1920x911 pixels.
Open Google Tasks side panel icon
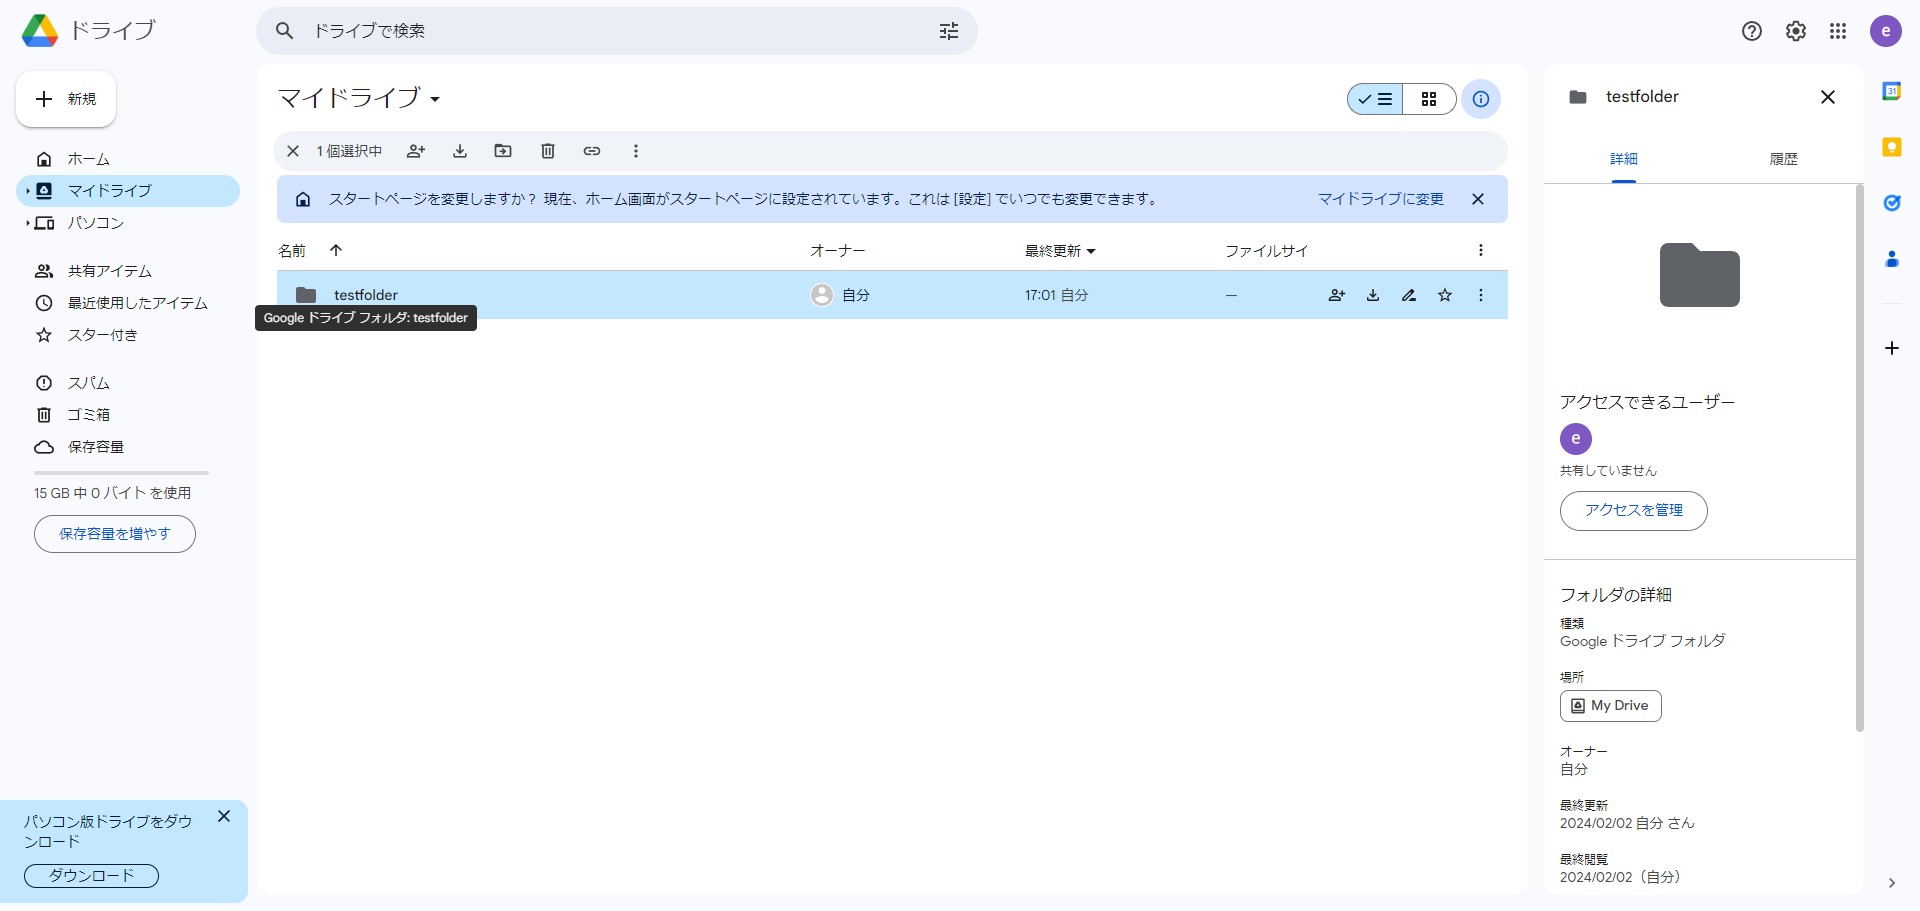[1892, 203]
